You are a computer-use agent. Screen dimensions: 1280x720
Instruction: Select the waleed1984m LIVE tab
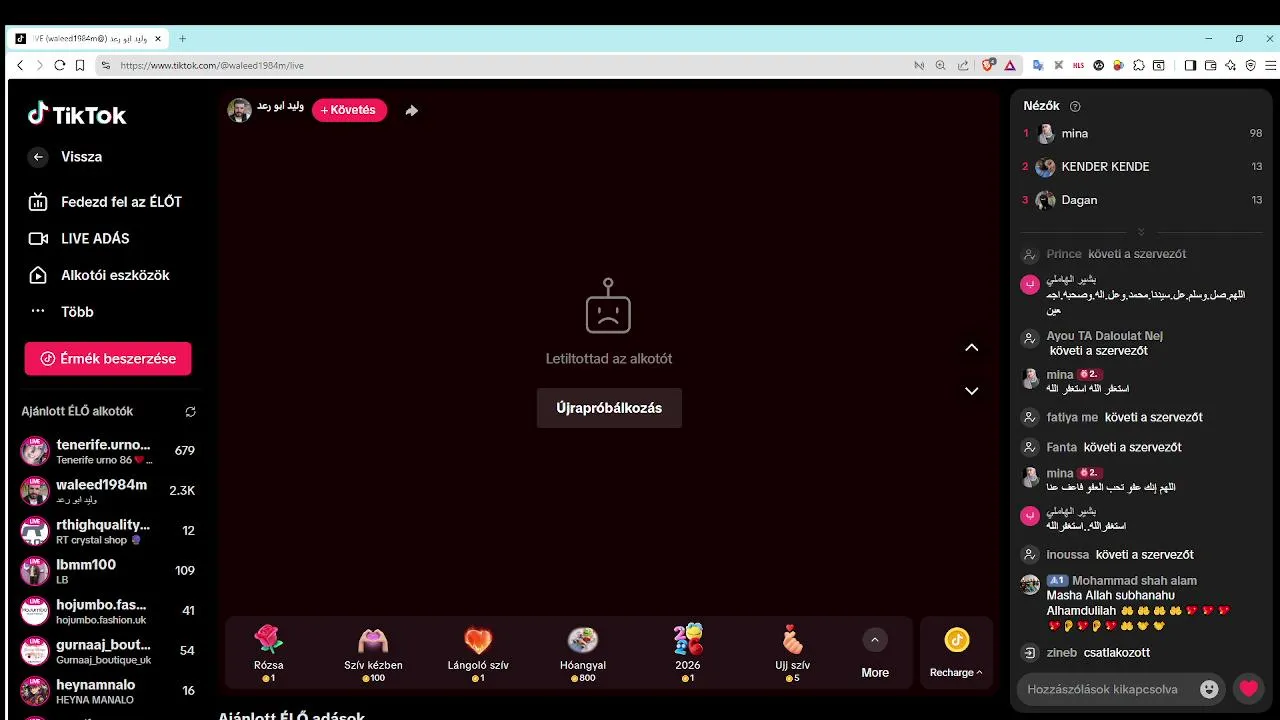point(88,39)
